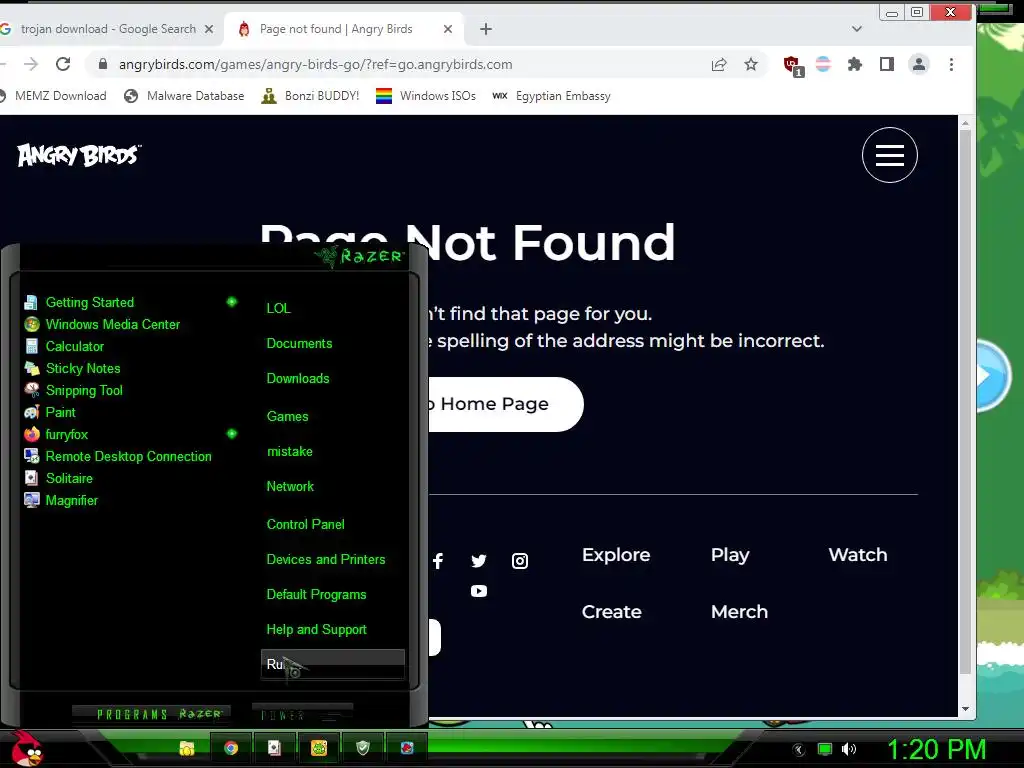This screenshot has width=1024, height=768.
Task: Click the Angry Birds red bird start button
Action: click(27, 748)
